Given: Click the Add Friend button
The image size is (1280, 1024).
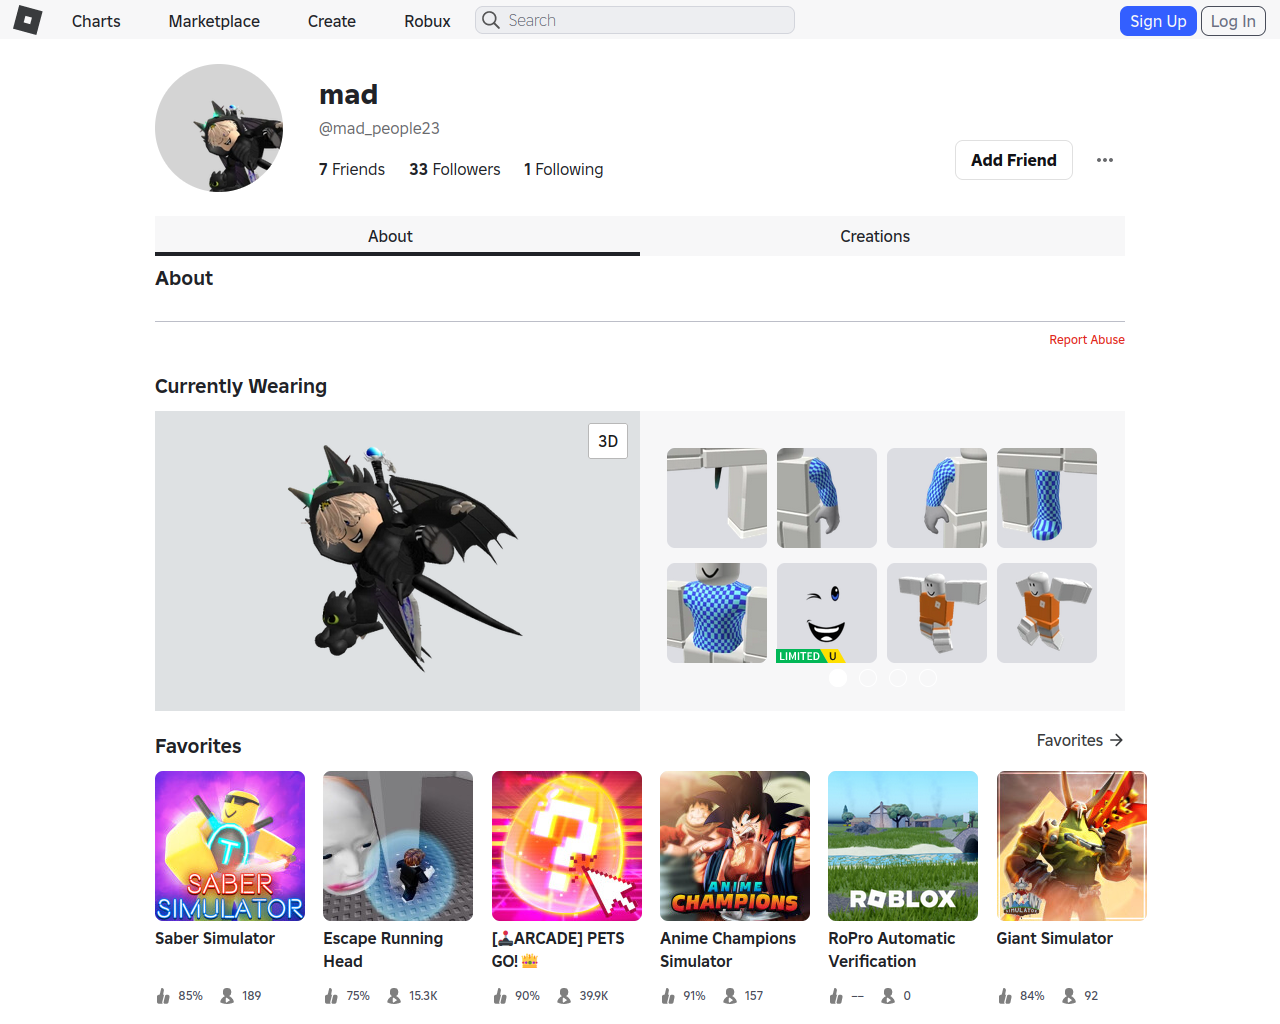Looking at the screenshot, I should [x=1014, y=160].
